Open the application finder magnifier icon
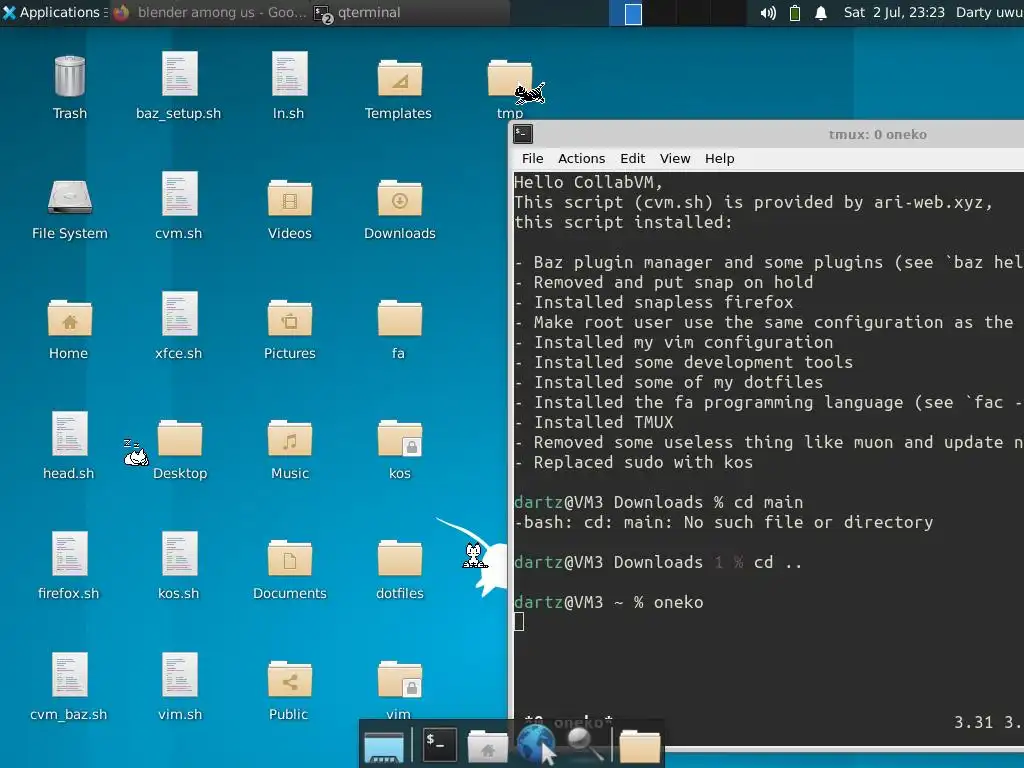Image resolution: width=1024 pixels, height=768 pixels. coord(583,744)
